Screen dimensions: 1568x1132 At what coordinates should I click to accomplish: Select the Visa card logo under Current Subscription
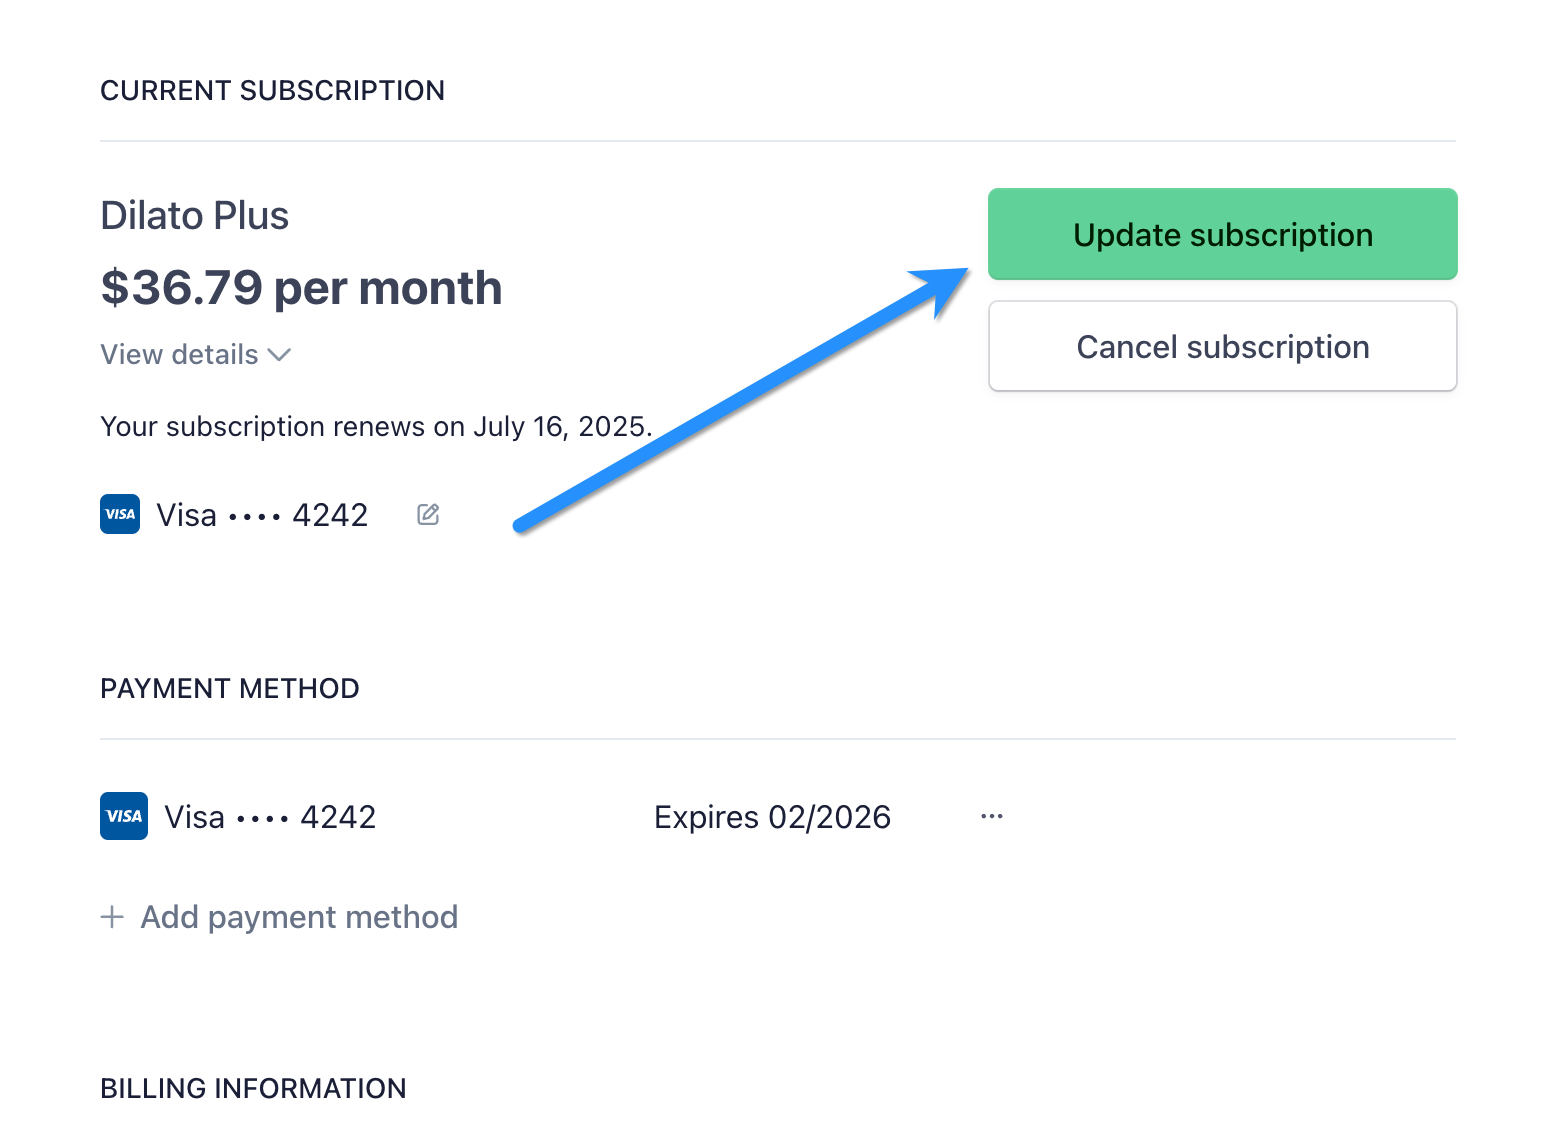(119, 514)
